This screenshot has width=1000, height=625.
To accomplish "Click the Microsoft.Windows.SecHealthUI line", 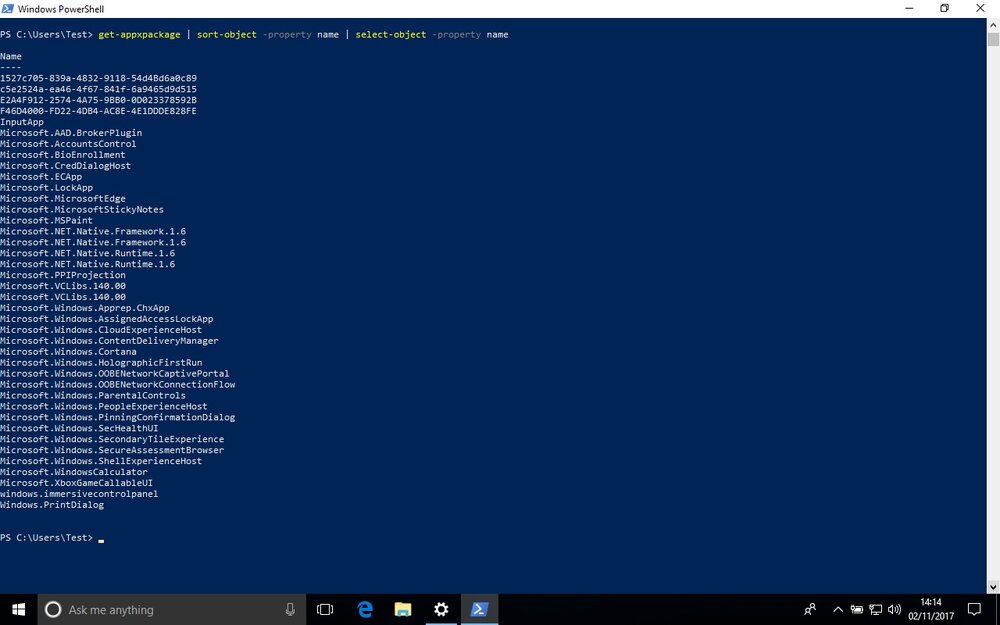I will (79, 428).
